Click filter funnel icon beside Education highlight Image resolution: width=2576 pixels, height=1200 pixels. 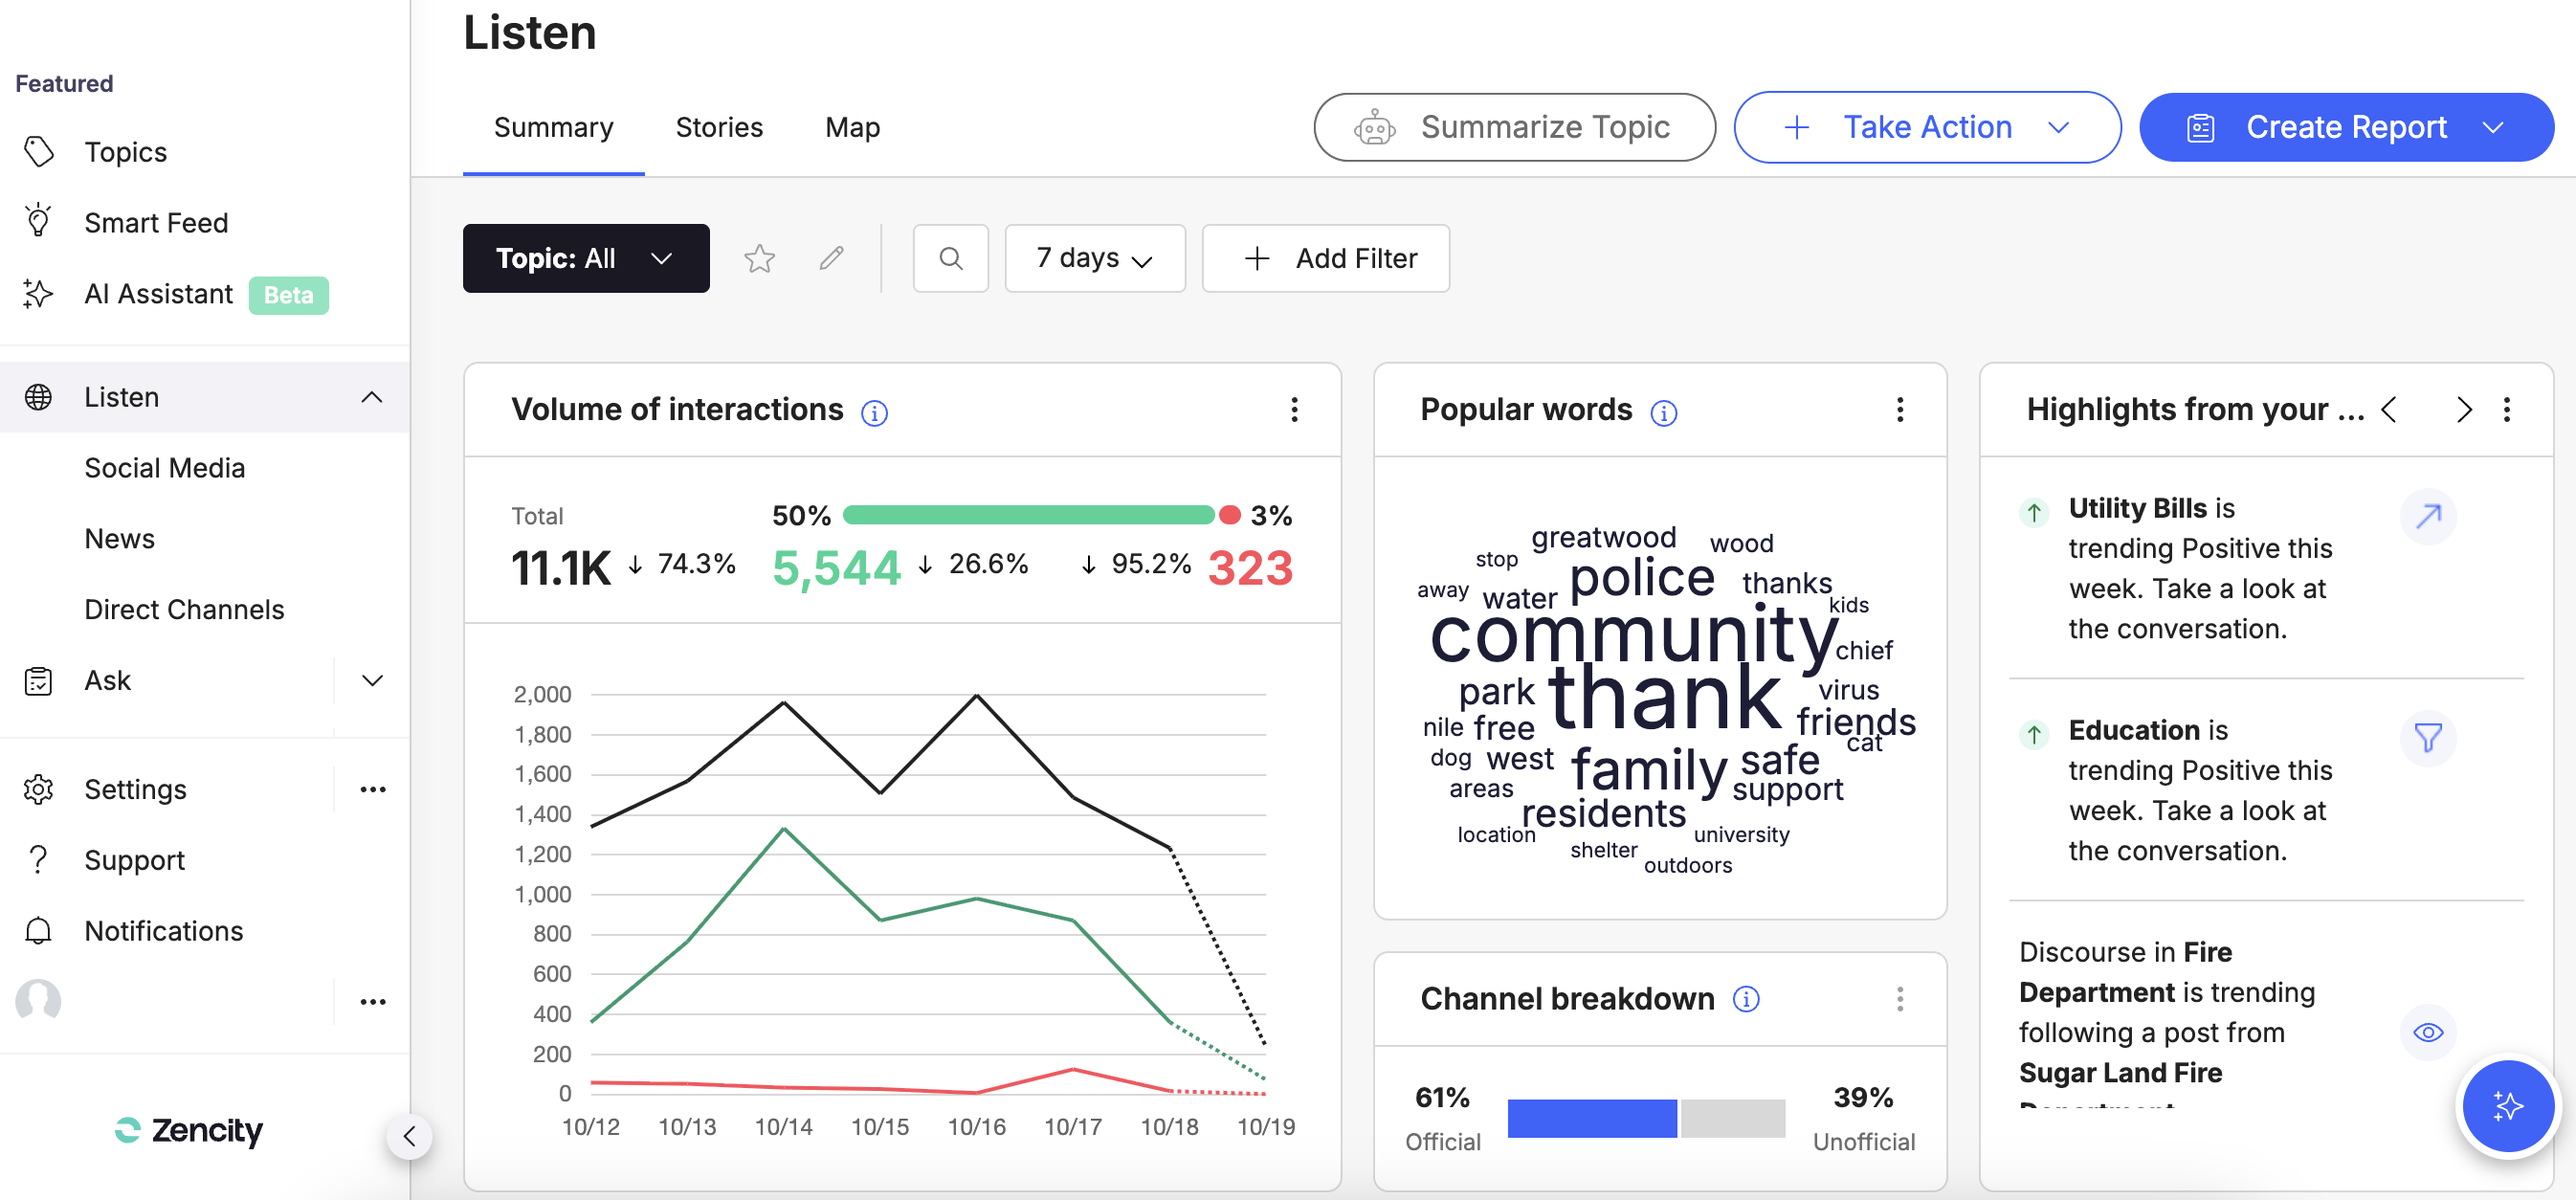(x=2427, y=738)
